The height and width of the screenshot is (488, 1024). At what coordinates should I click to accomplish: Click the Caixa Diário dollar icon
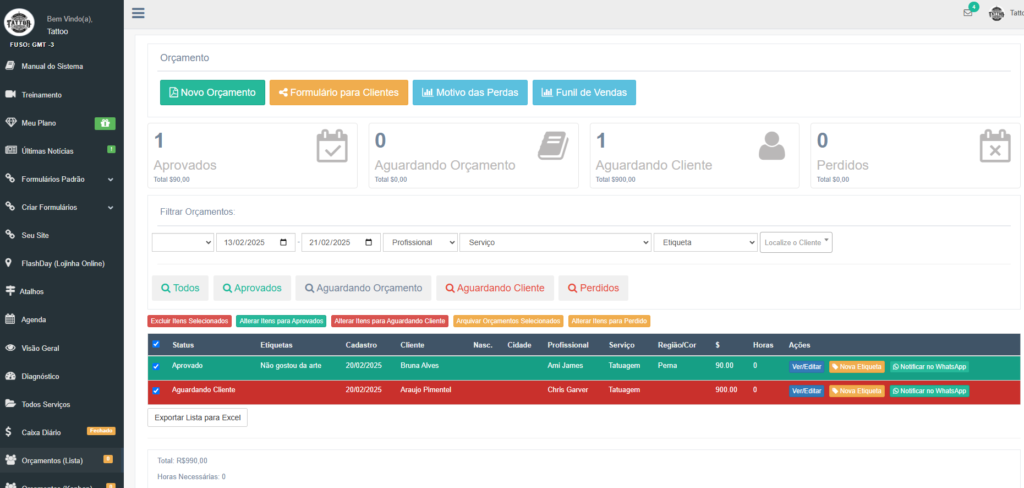(x=8, y=432)
